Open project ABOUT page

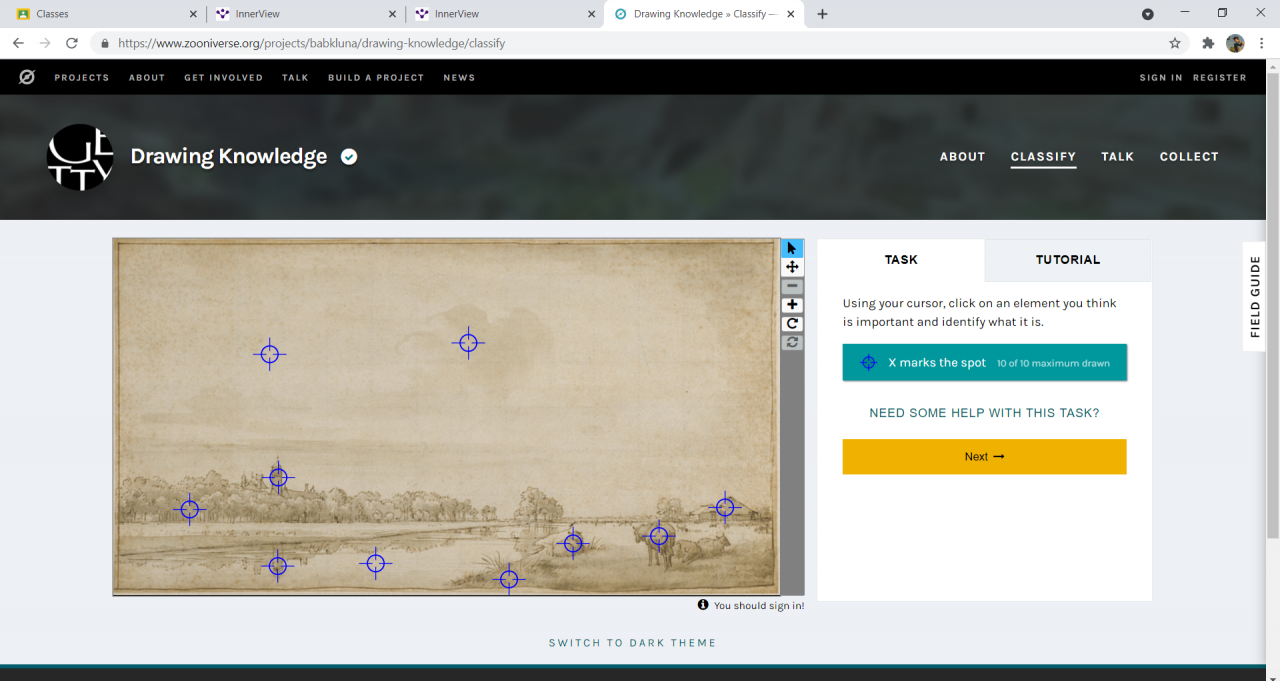click(962, 157)
